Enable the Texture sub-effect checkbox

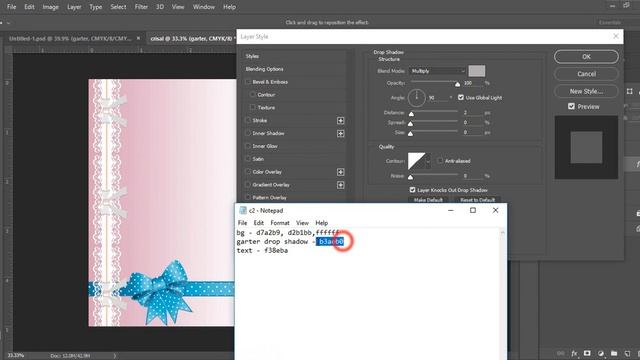253,107
